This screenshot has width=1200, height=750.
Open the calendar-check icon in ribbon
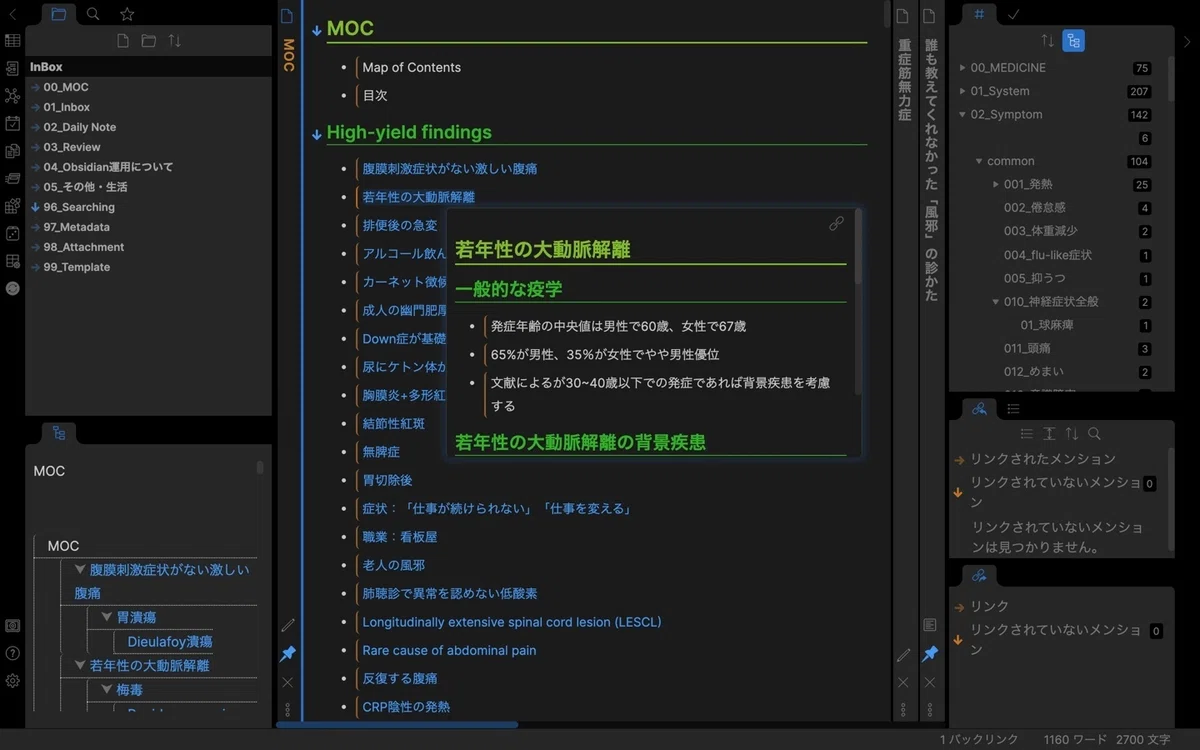(12, 124)
